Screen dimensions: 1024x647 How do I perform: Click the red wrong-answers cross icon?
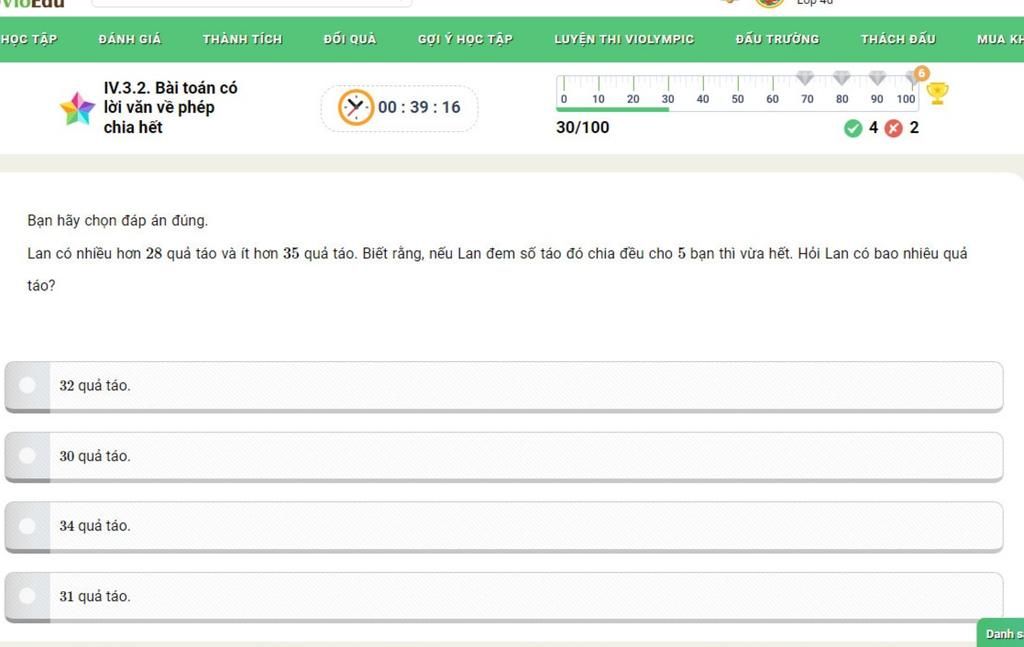[893, 128]
